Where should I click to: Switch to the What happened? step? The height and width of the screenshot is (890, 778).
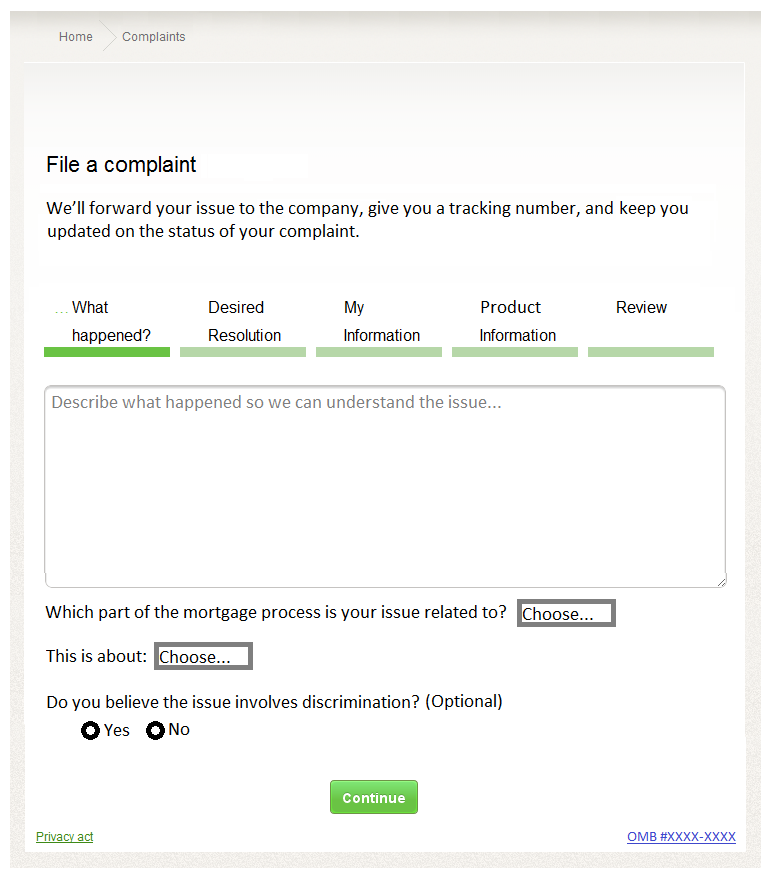click(110, 321)
